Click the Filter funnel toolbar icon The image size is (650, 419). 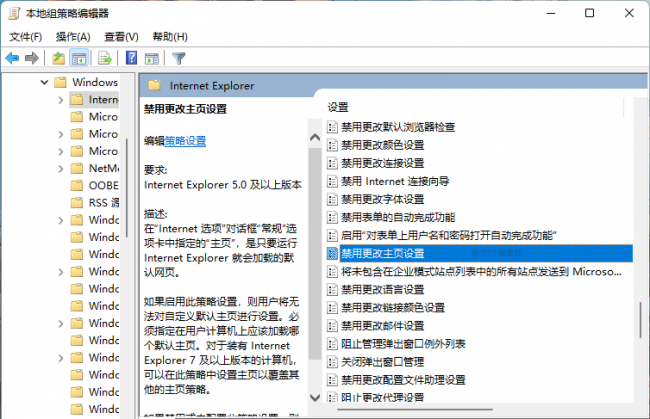pos(179,58)
